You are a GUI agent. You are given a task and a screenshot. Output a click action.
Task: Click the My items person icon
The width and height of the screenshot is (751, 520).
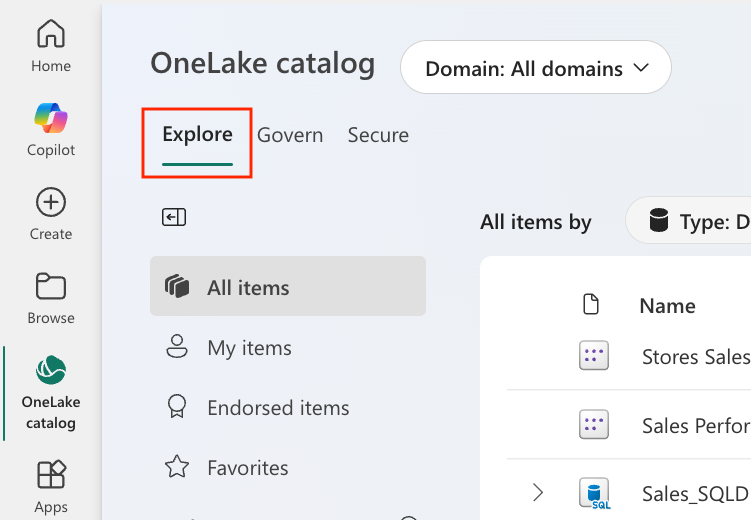[x=177, y=347]
